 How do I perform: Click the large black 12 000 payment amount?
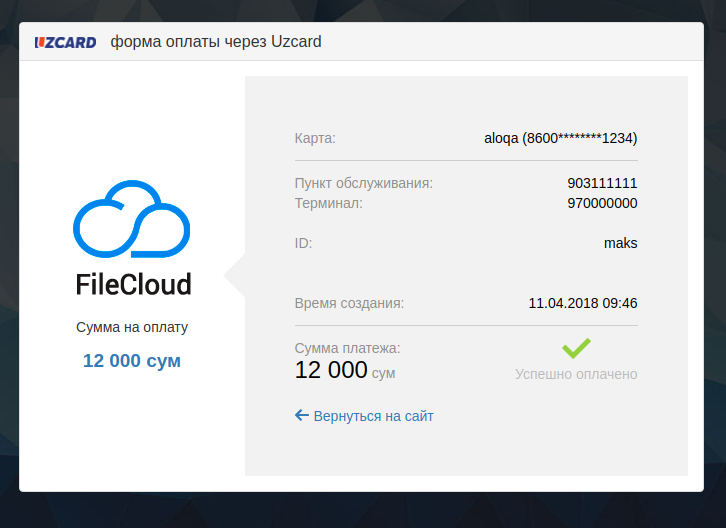pos(331,370)
